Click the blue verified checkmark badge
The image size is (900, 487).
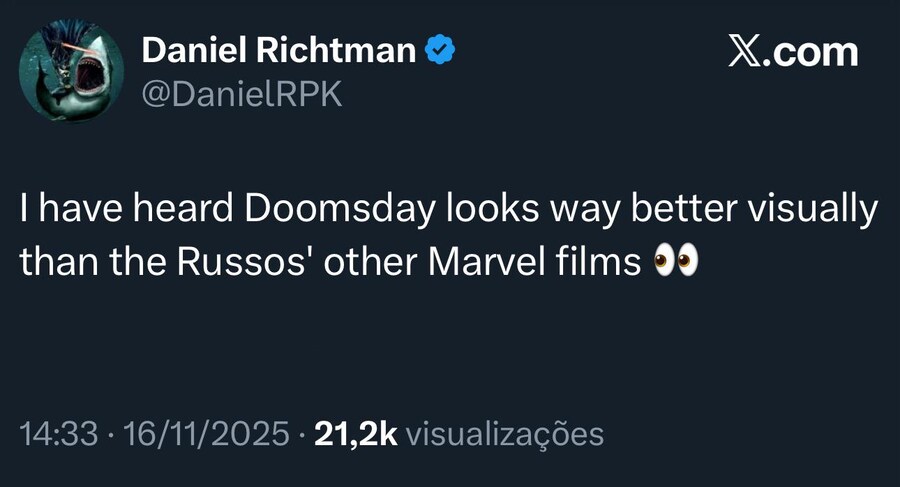coord(439,49)
